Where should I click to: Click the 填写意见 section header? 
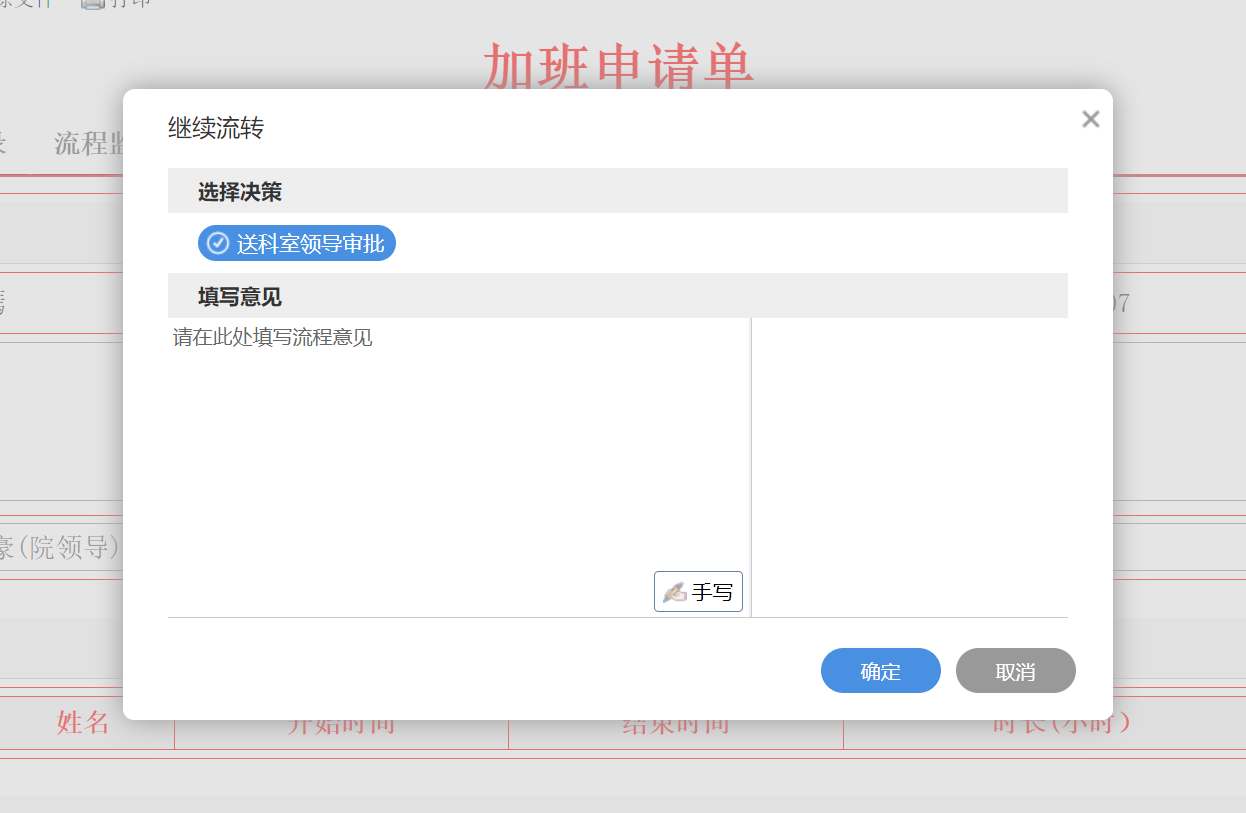pyautogui.click(x=239, y=297)
